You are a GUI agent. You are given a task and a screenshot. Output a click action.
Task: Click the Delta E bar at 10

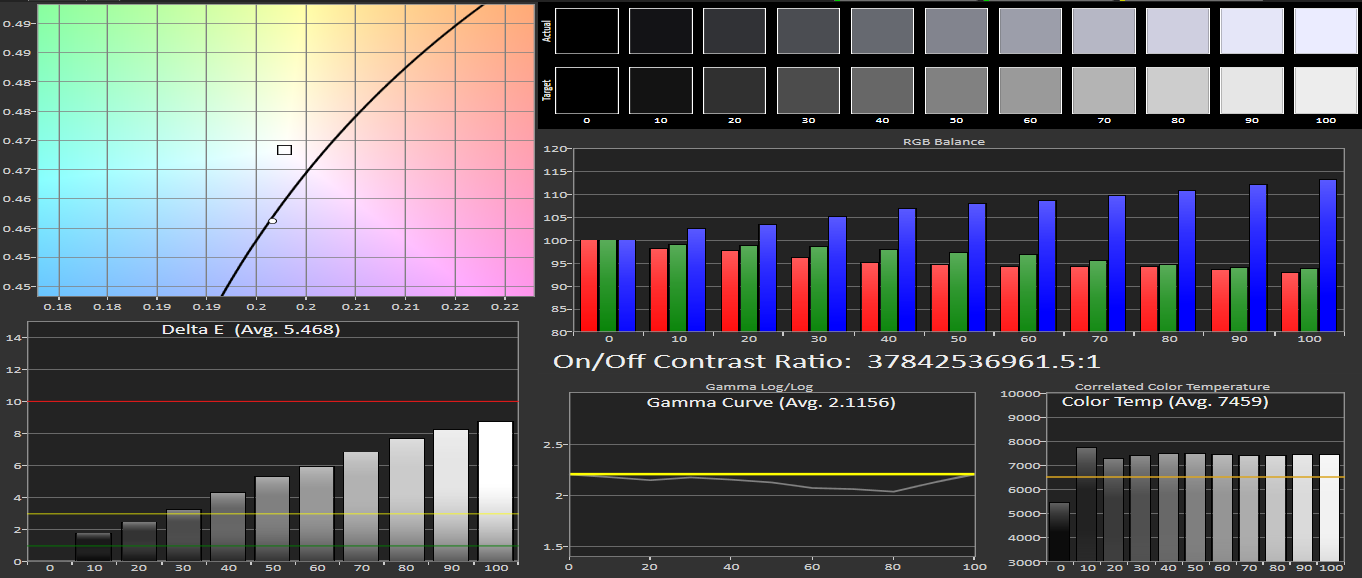tap(94, 546)
